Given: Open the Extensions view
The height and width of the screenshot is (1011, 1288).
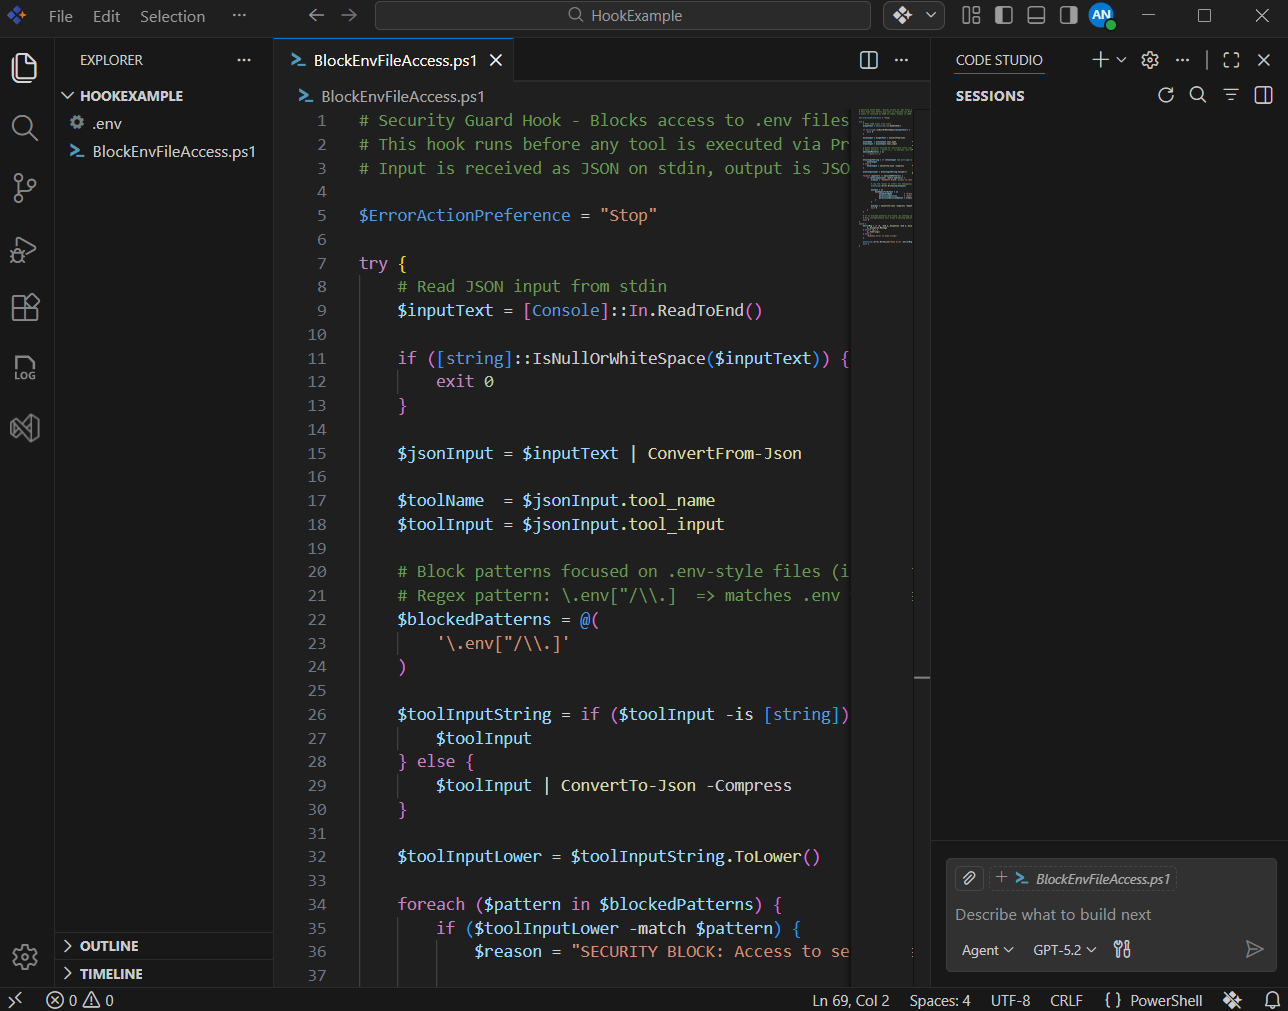Looking at the screenshot, I should tap(24, 310).
